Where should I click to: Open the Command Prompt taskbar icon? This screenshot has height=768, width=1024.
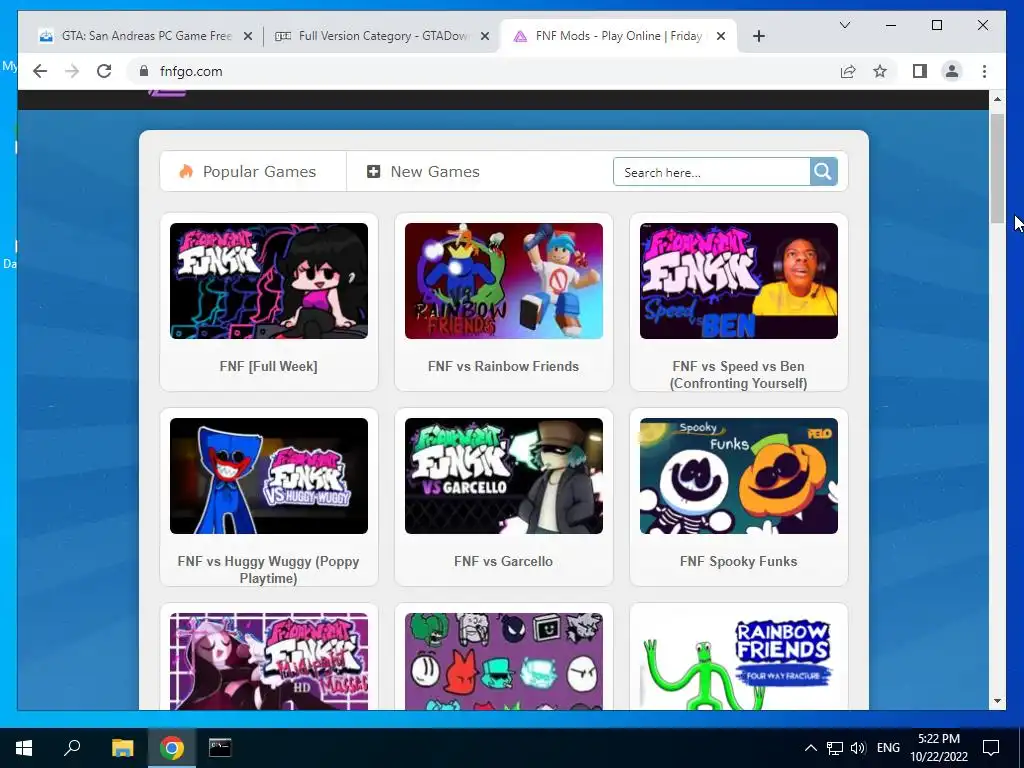coord(220,748)
